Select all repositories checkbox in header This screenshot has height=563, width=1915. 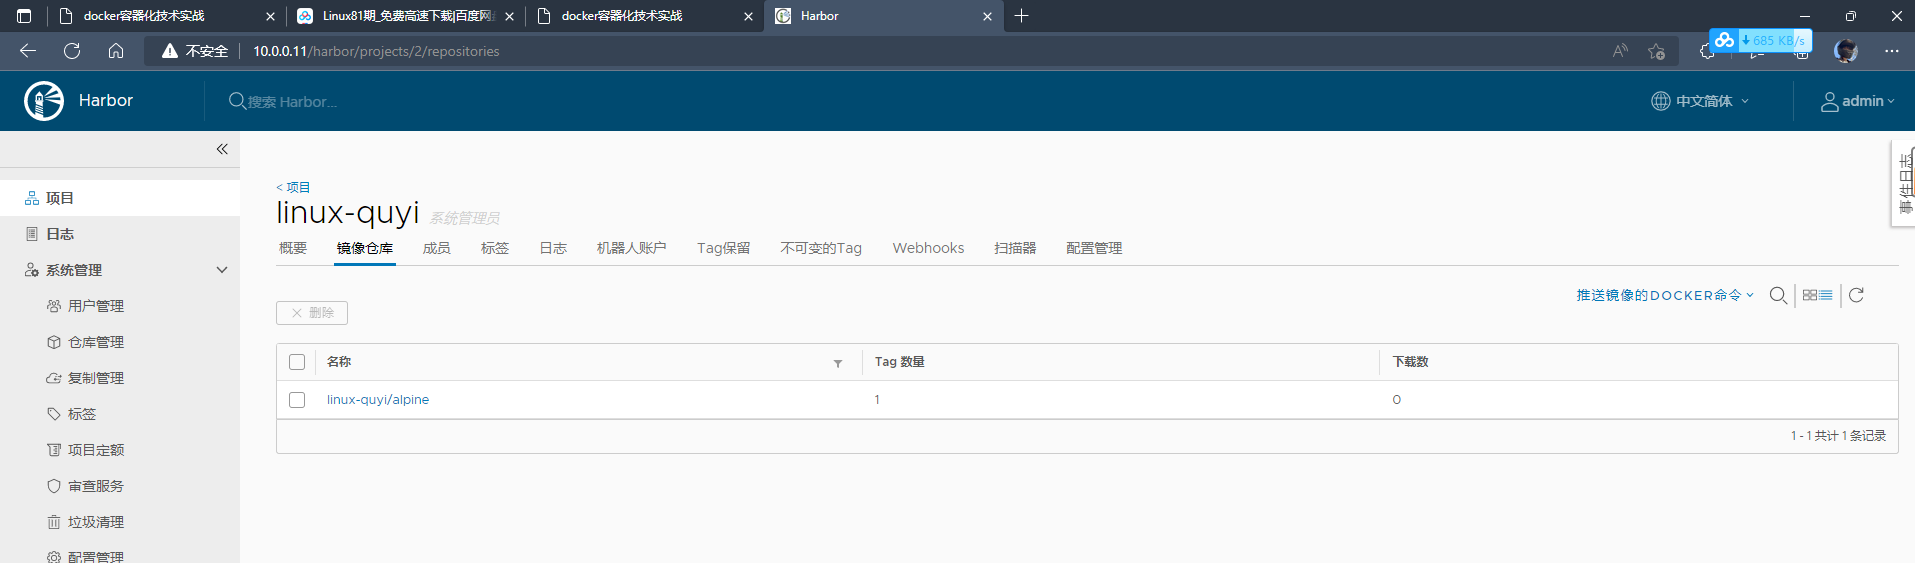point(297,362)
